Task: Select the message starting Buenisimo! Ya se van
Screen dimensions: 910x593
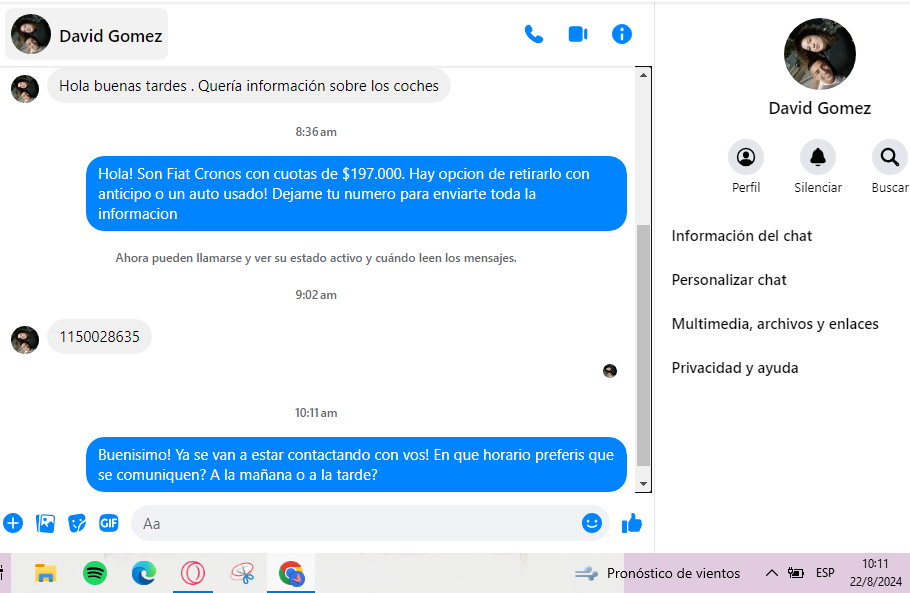Action: pyautogui.click(x=356, y=464)
